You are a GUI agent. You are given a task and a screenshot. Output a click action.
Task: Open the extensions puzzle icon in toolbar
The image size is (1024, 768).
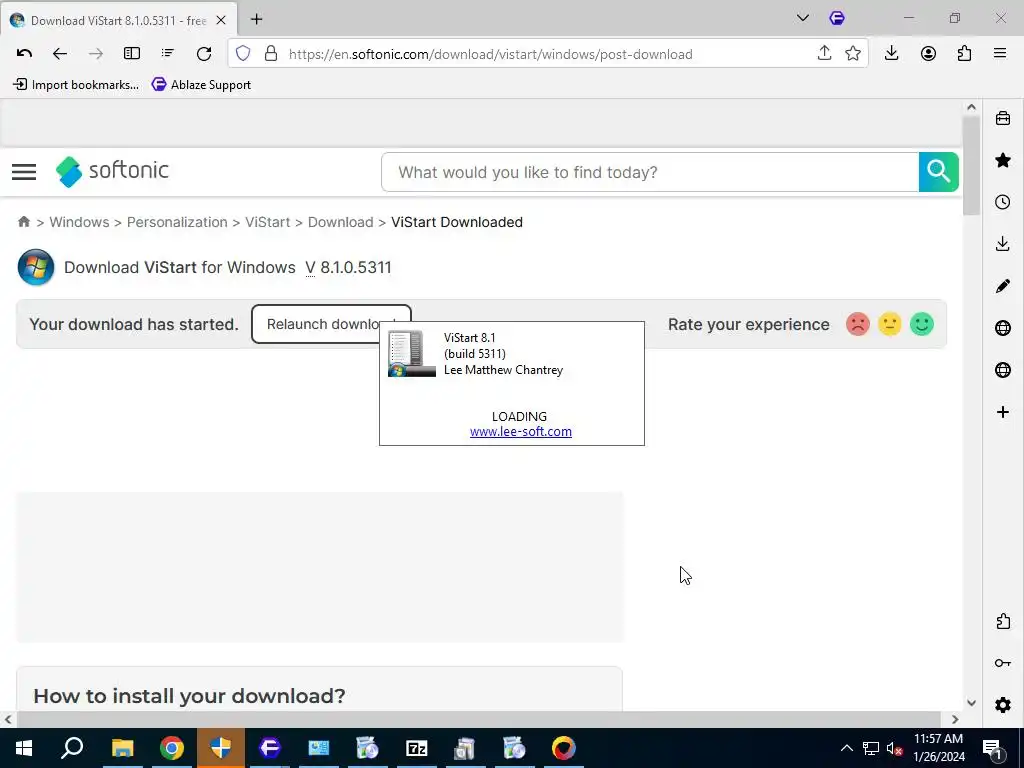click(x=964, y=54)
